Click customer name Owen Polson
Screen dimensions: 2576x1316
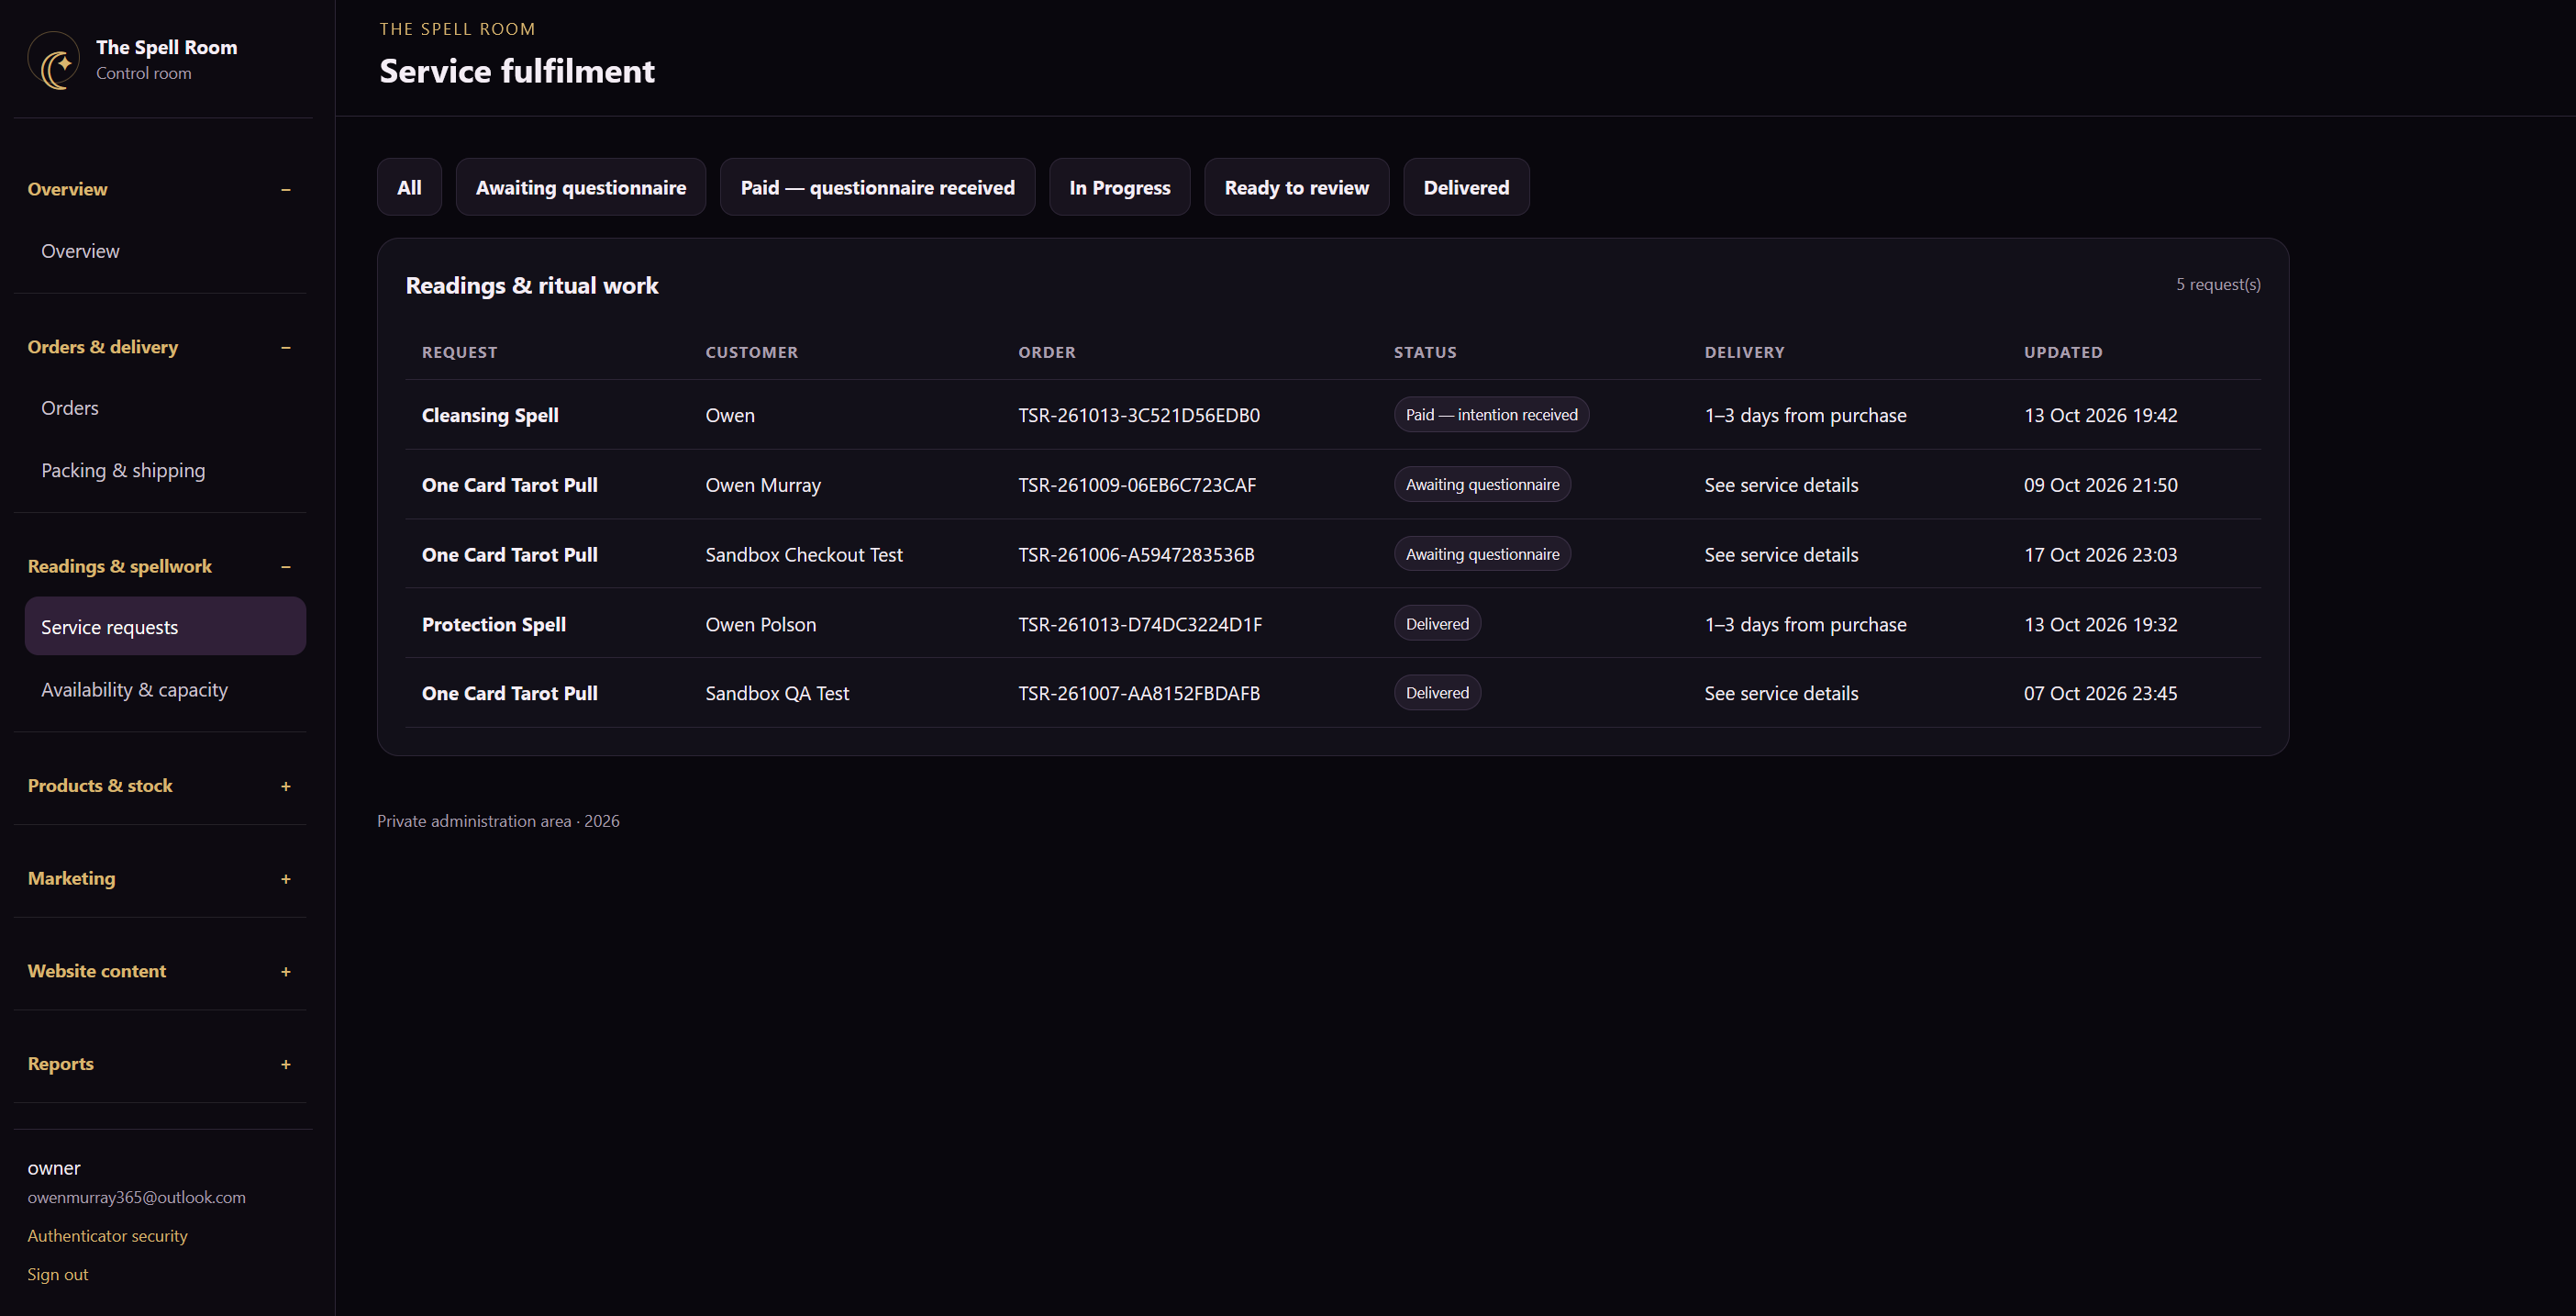(760, 624)
